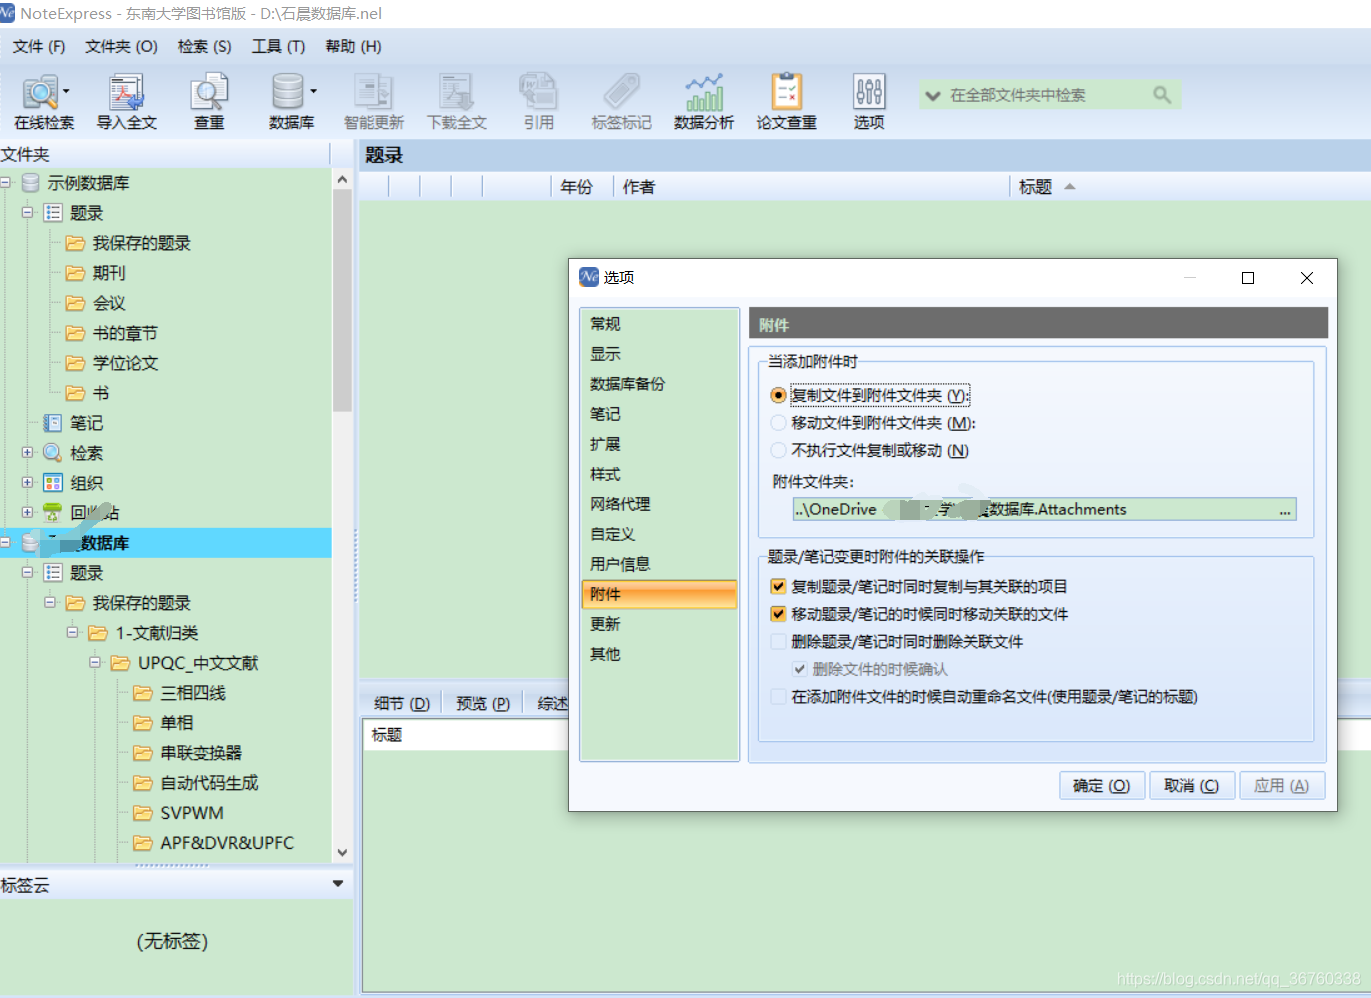1371x998 pixels.
Task: Run the 查重 duplicate check tool
Action: (x=209, y=102)
